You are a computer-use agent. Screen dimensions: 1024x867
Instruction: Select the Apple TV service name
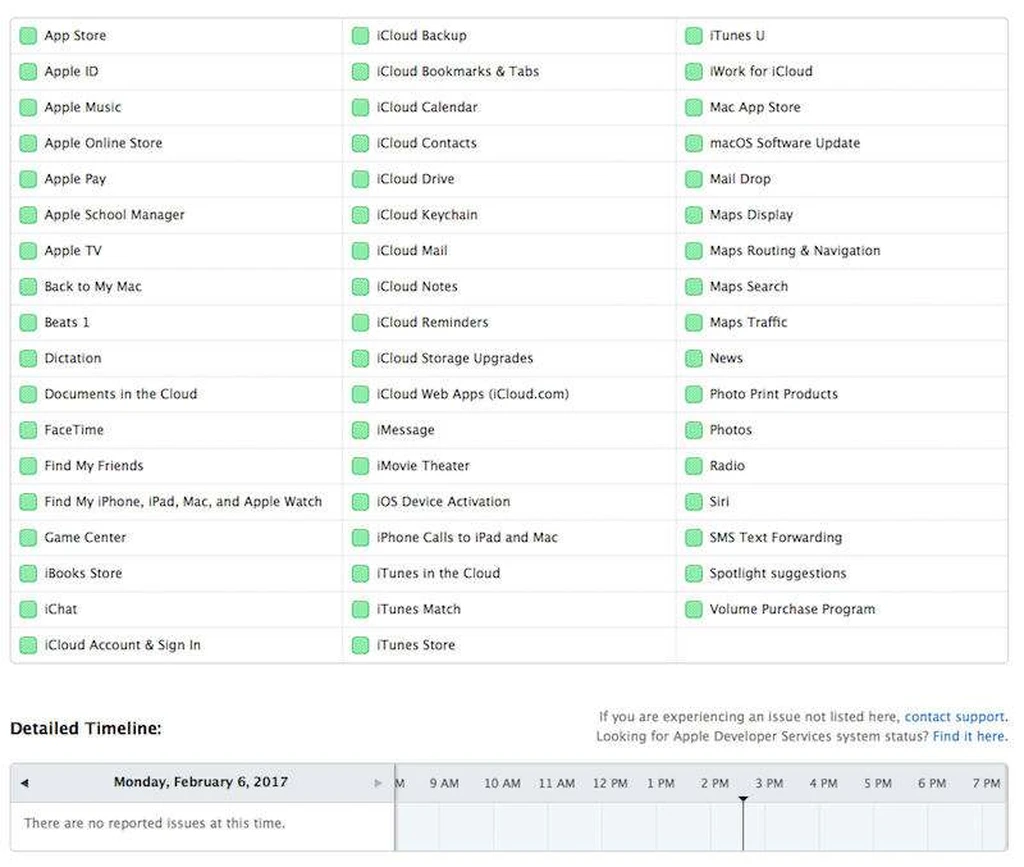point(73,251)
